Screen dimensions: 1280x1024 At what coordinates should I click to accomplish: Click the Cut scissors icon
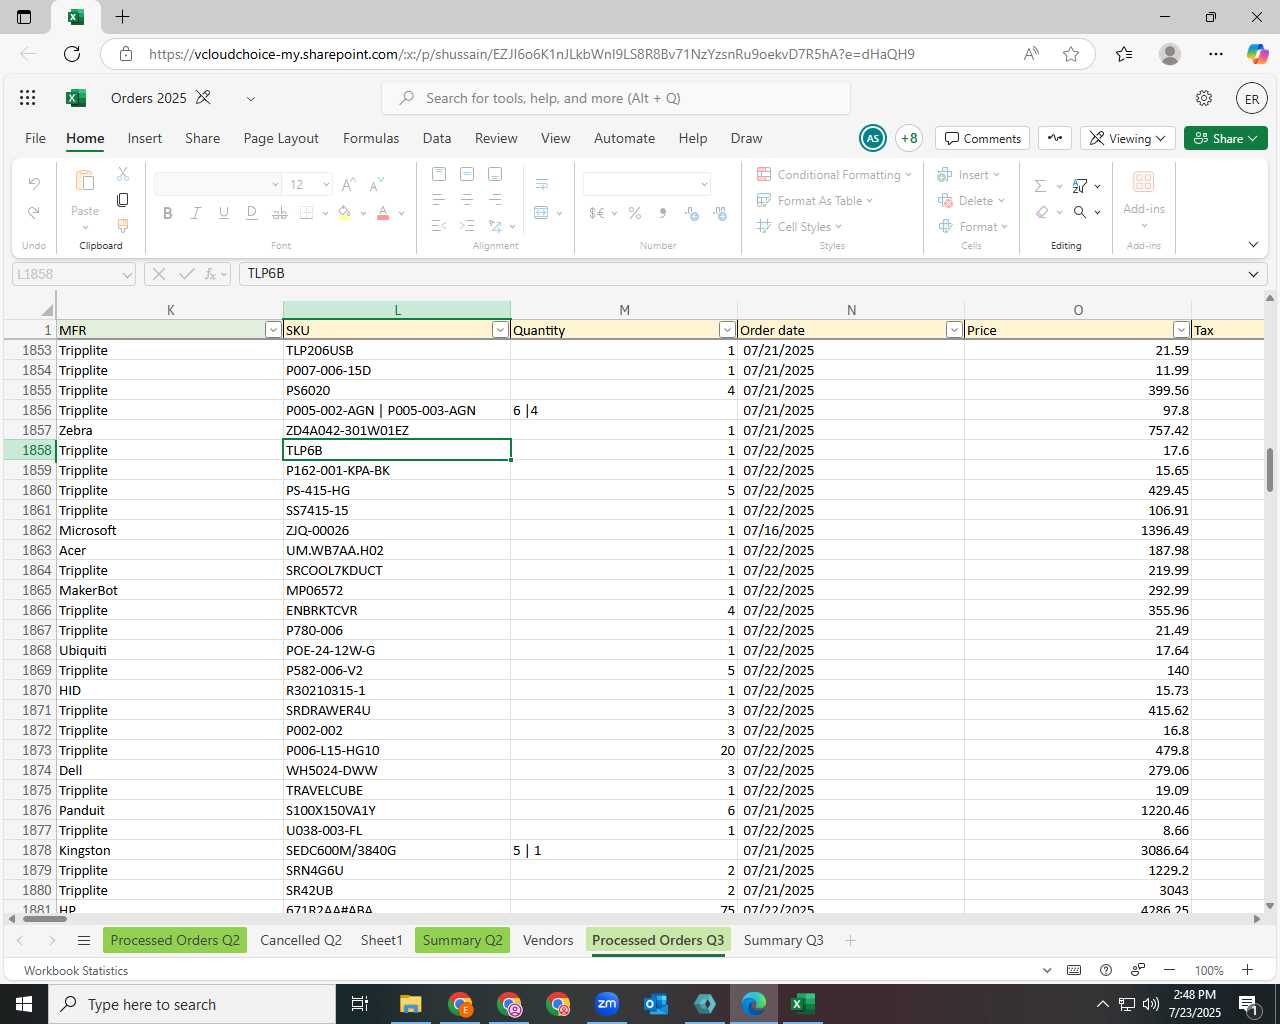click(x=123, y=175)
